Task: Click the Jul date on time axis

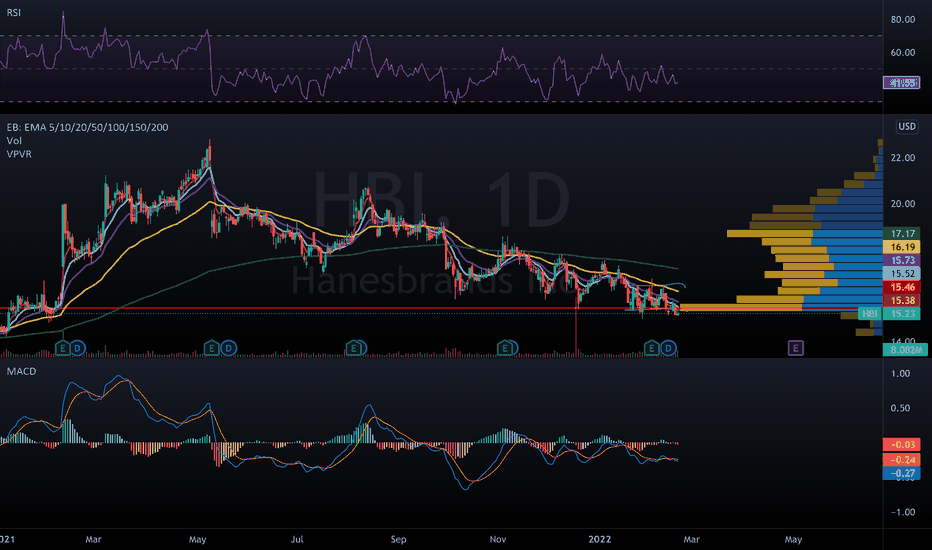Action: coord(297,539)
